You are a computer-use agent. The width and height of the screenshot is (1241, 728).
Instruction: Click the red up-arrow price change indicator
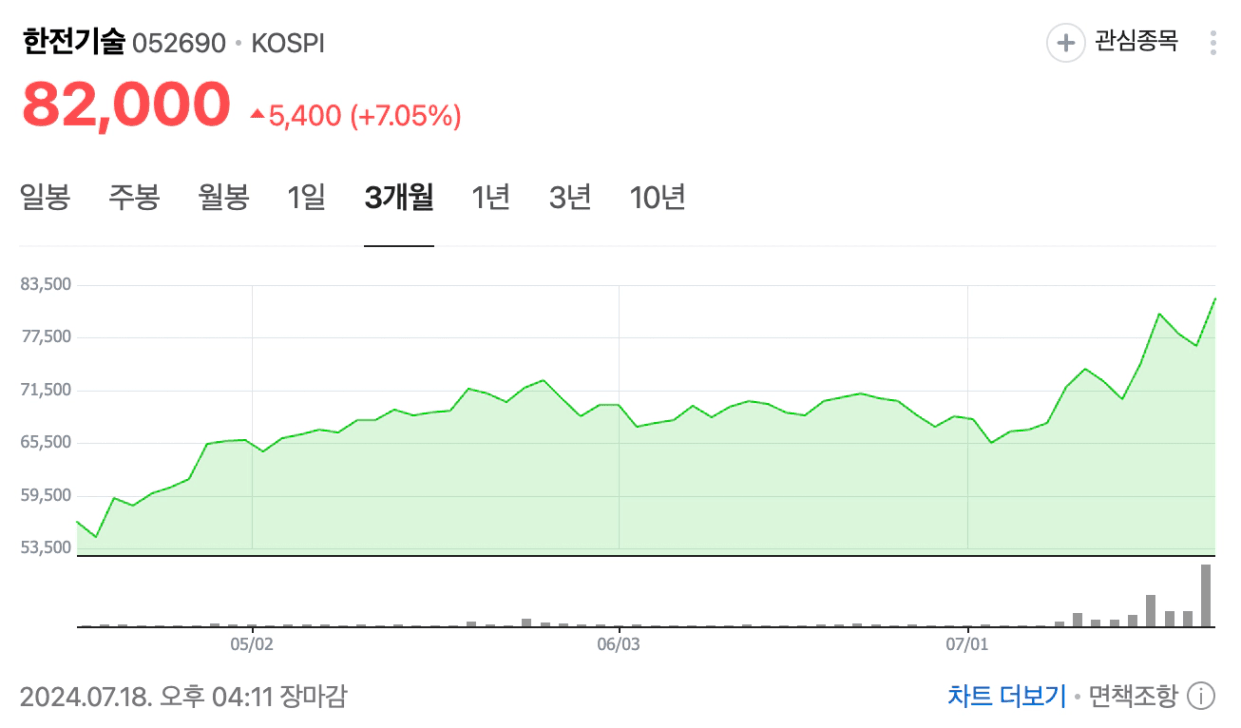coord(257,115)
